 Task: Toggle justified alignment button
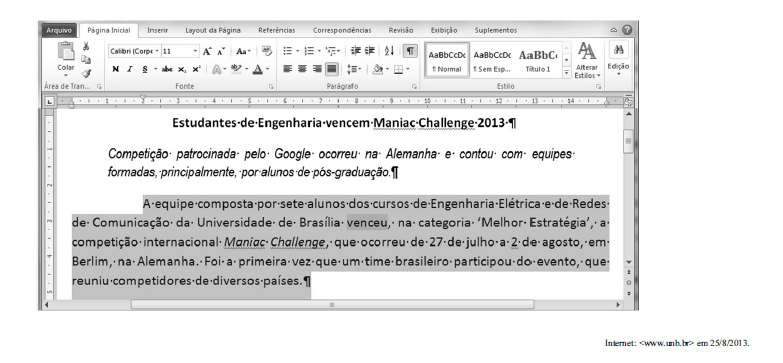tap(332, 69)
